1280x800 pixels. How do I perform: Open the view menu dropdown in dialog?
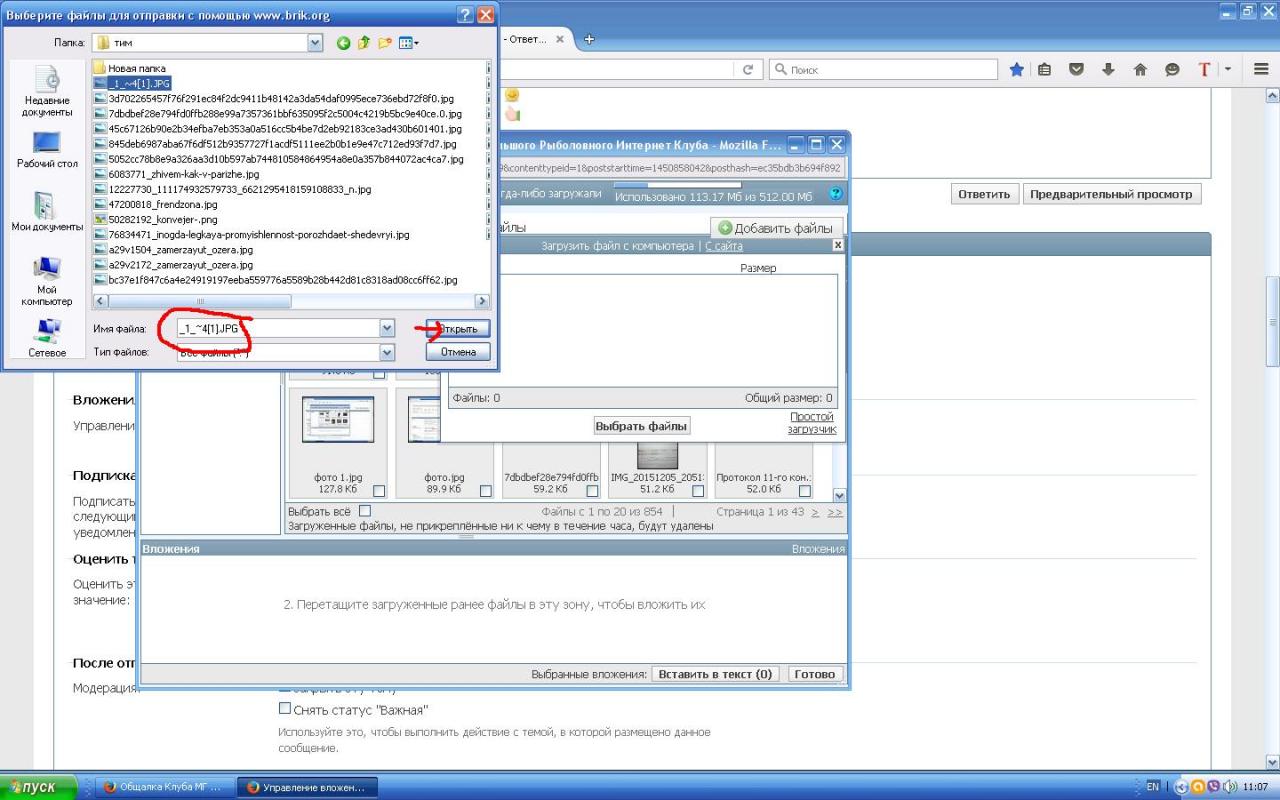[409, 43]
